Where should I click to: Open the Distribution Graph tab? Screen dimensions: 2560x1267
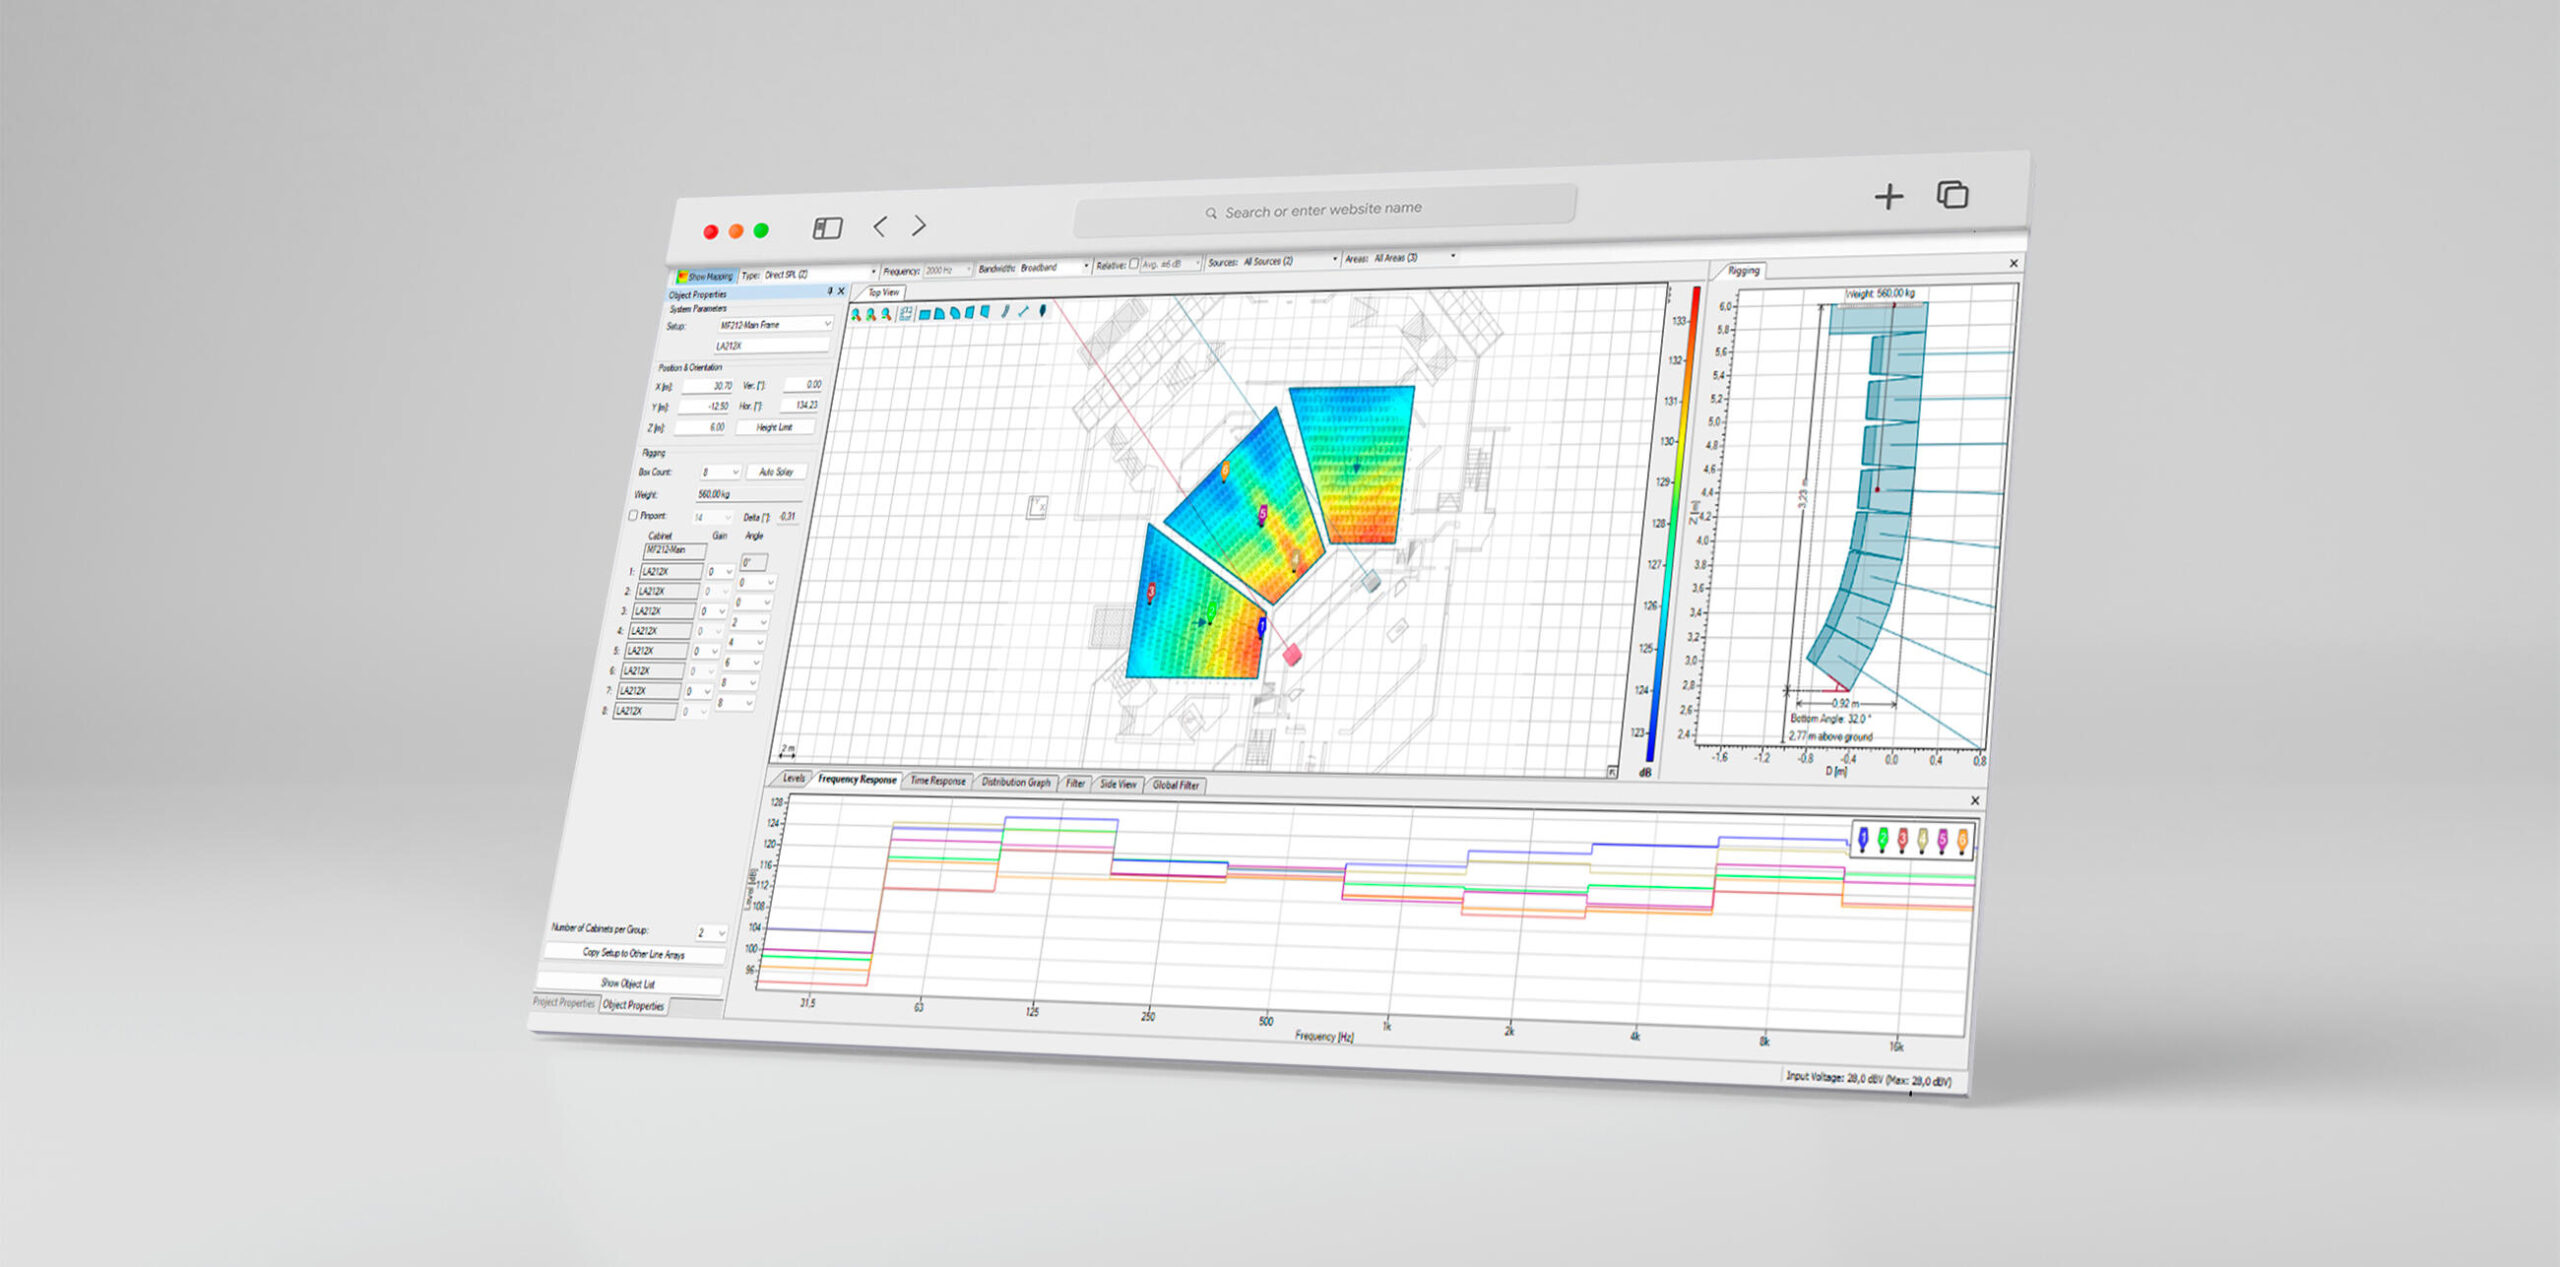coord(1015,782)
